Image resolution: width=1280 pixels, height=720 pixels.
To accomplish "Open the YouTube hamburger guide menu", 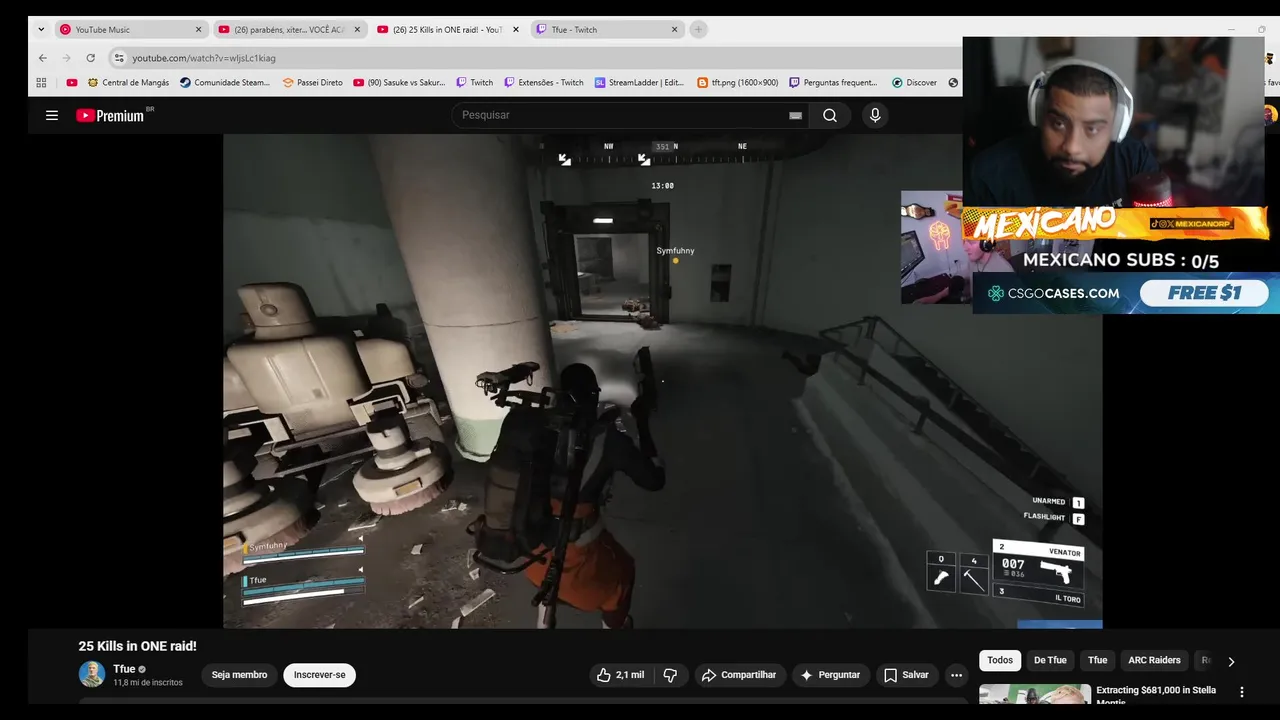I will pos(52,115).
